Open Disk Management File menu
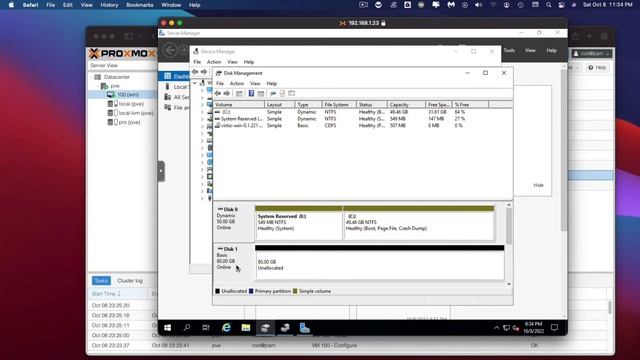This screenshot has width=640, height=360. [220, 83]
